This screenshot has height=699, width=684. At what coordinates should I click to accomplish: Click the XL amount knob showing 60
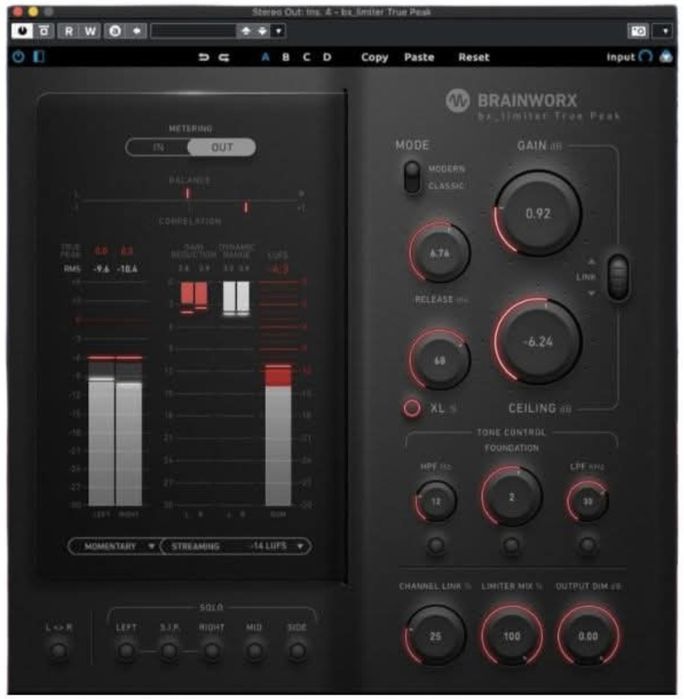coord(440,360)
